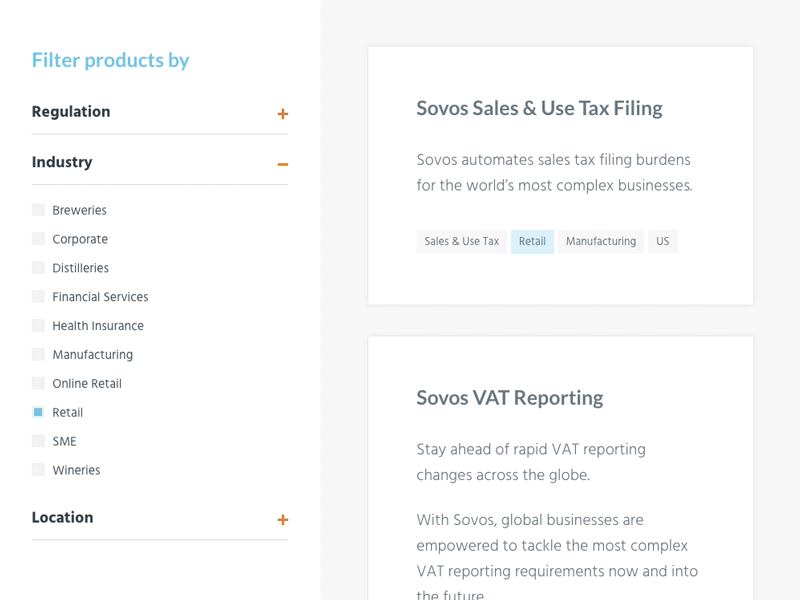Enable the Corporate industry filter
The width and height of the screenshot is (800, 600).
click(x=38, y=239)
